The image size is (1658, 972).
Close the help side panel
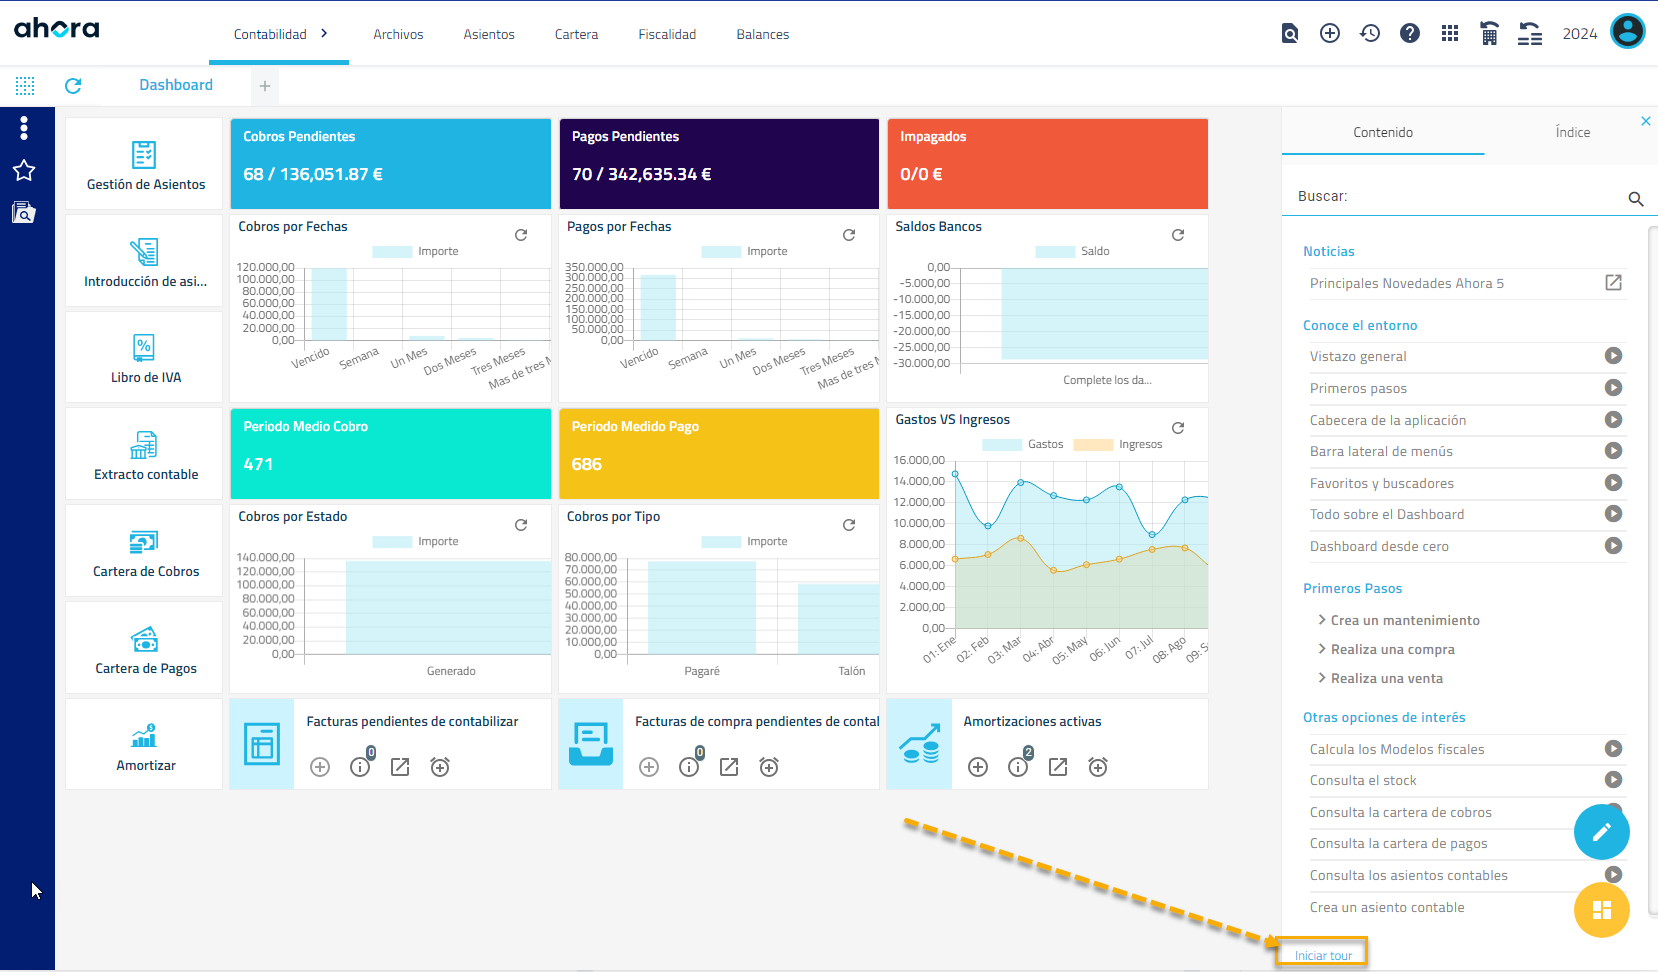[1646, 121]
